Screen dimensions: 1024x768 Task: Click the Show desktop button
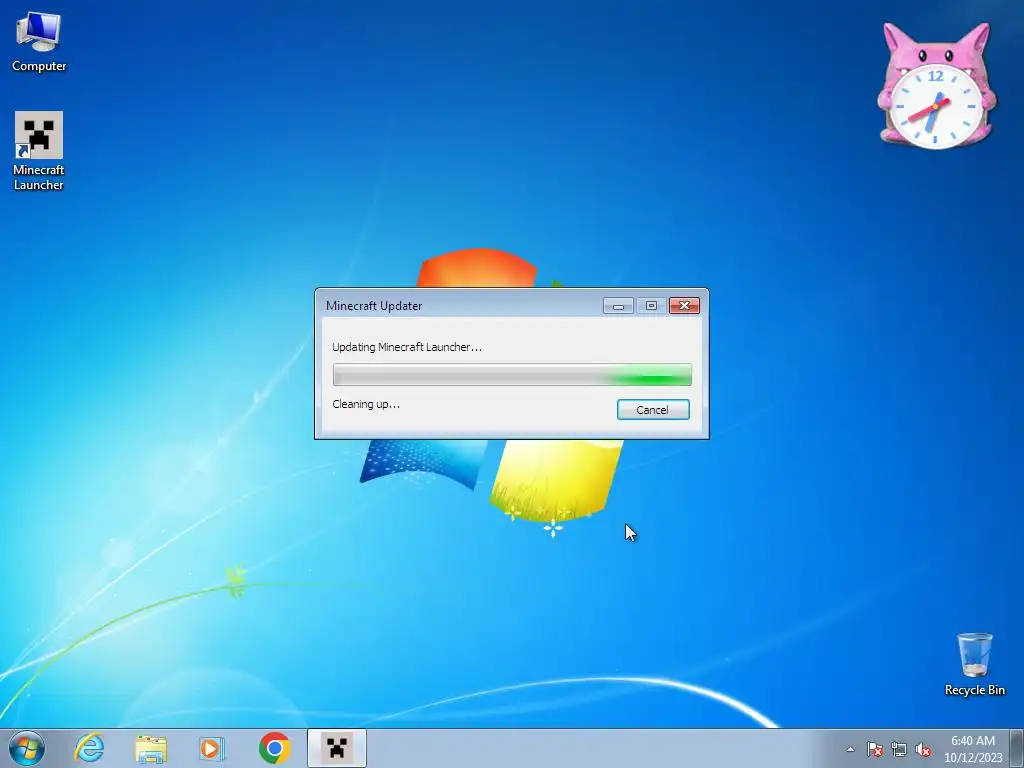click(x=1016, y=748)
